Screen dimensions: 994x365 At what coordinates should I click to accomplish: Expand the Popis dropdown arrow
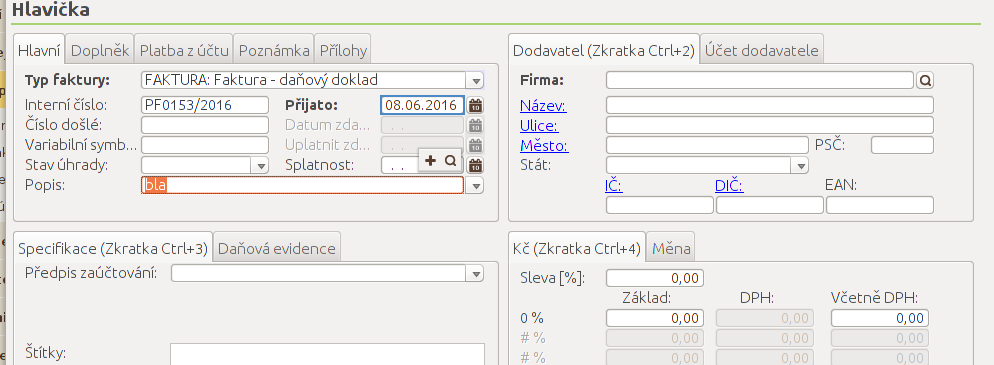tap(475, 186)
